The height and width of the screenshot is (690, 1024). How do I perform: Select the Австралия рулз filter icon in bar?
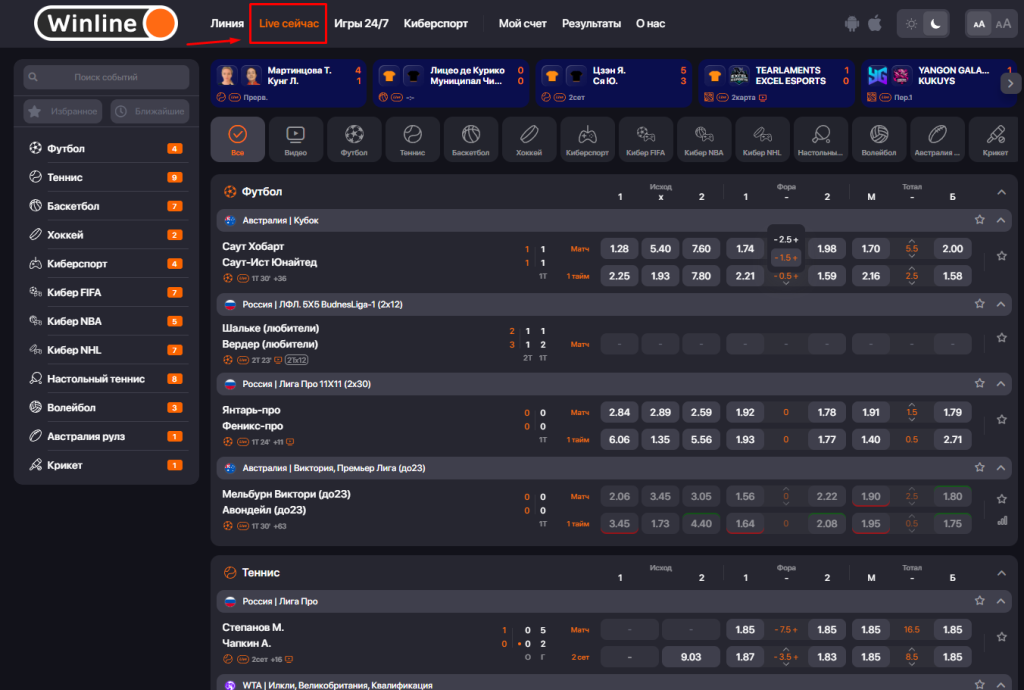[x=937, y=140]
